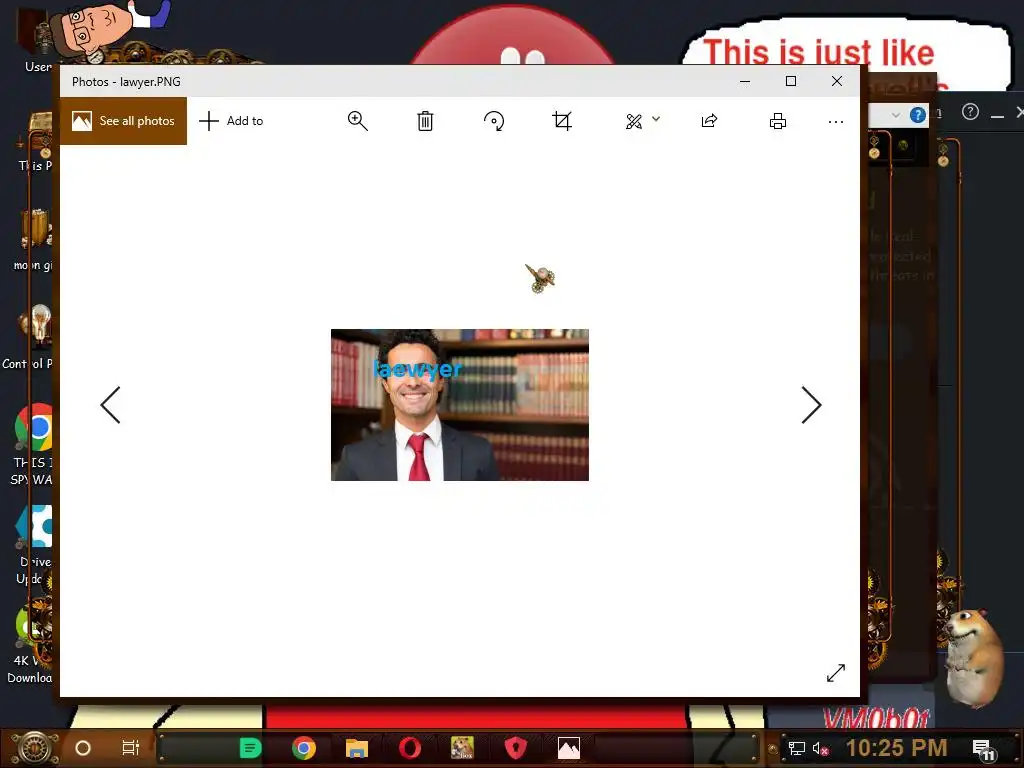Print the current photo
Image resolution: width=1024 pixels, height=768 pixels.
778,121
